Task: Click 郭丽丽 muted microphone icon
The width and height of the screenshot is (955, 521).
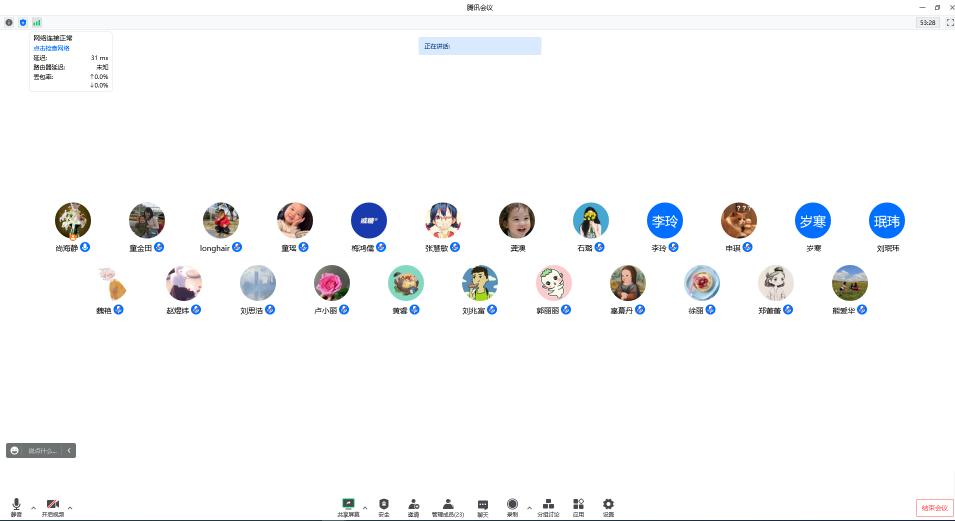Action: [x=566, y=310]
